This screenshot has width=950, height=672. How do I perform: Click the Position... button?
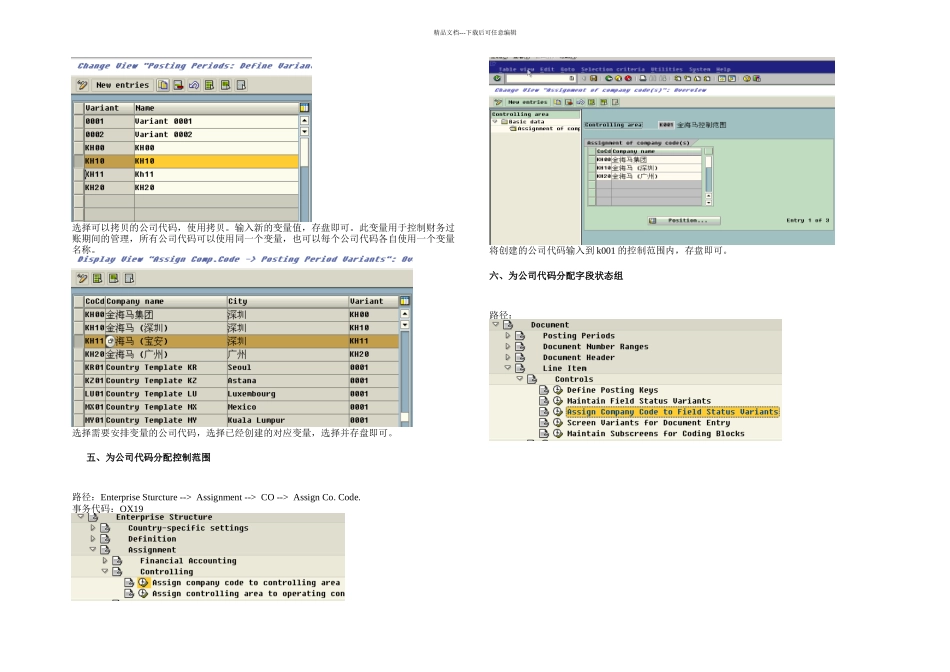[x=684, y=221]
